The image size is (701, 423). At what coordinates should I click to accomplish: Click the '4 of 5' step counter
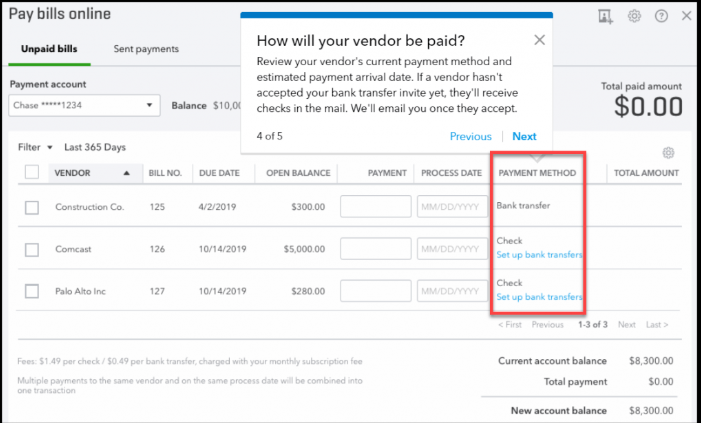[270, 136]
